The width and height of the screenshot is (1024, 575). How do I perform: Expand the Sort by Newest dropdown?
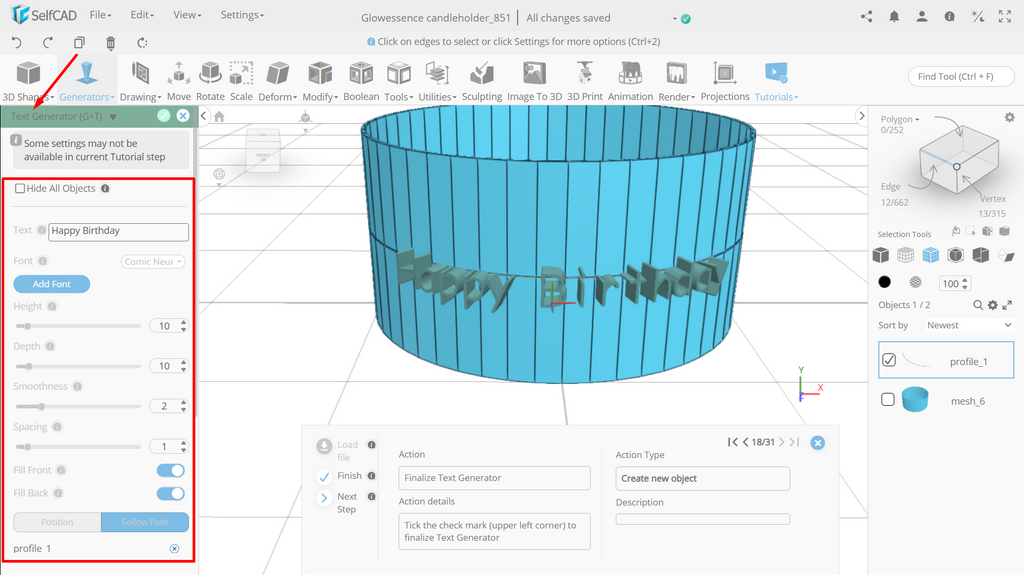(968, 325)
